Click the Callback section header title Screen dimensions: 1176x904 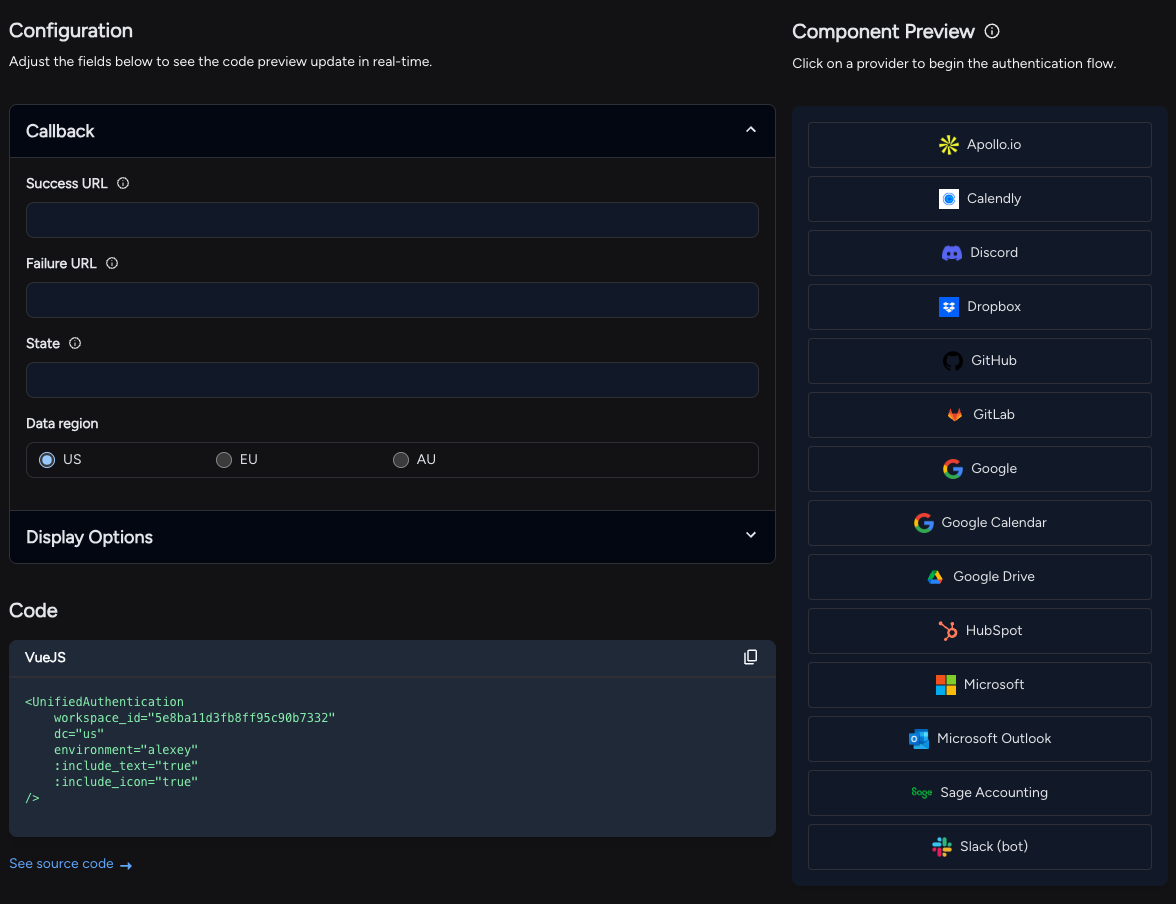point(60,131)
